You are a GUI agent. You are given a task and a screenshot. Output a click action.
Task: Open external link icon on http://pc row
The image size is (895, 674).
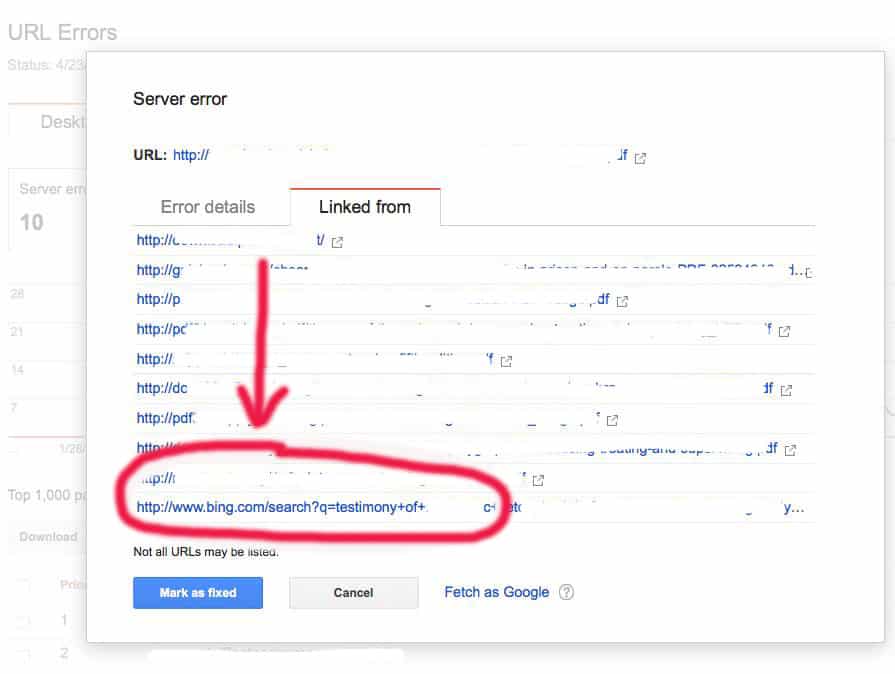pyautogui.click(x=784, y=331)
